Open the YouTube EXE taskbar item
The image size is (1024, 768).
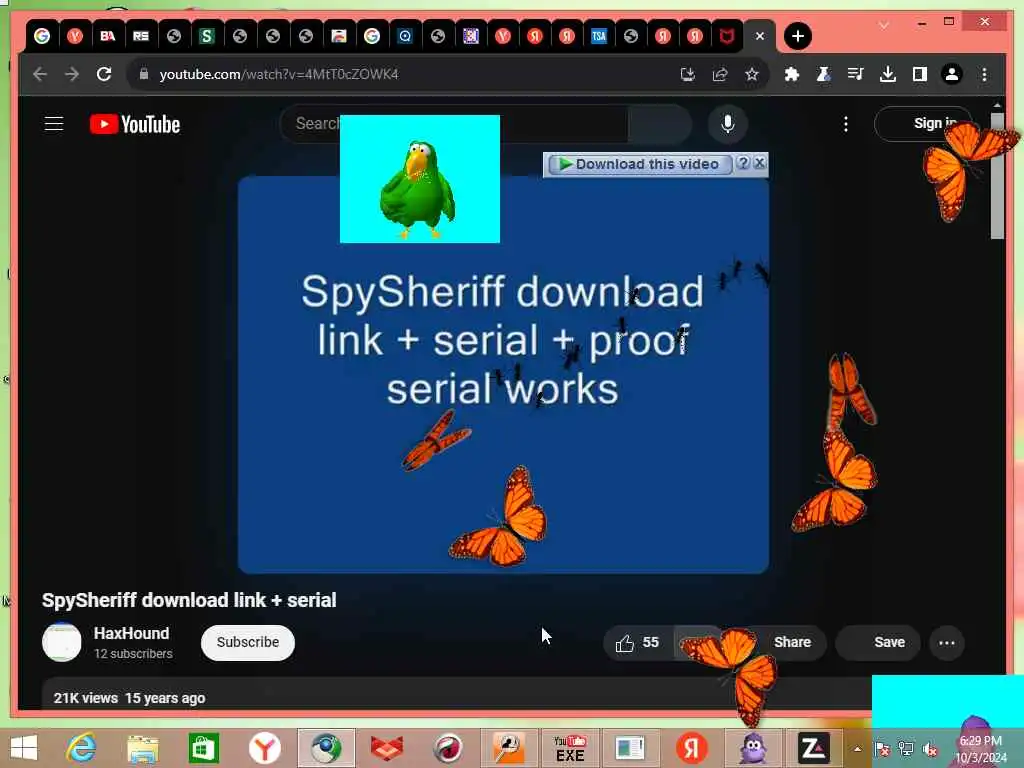[569, 748]
